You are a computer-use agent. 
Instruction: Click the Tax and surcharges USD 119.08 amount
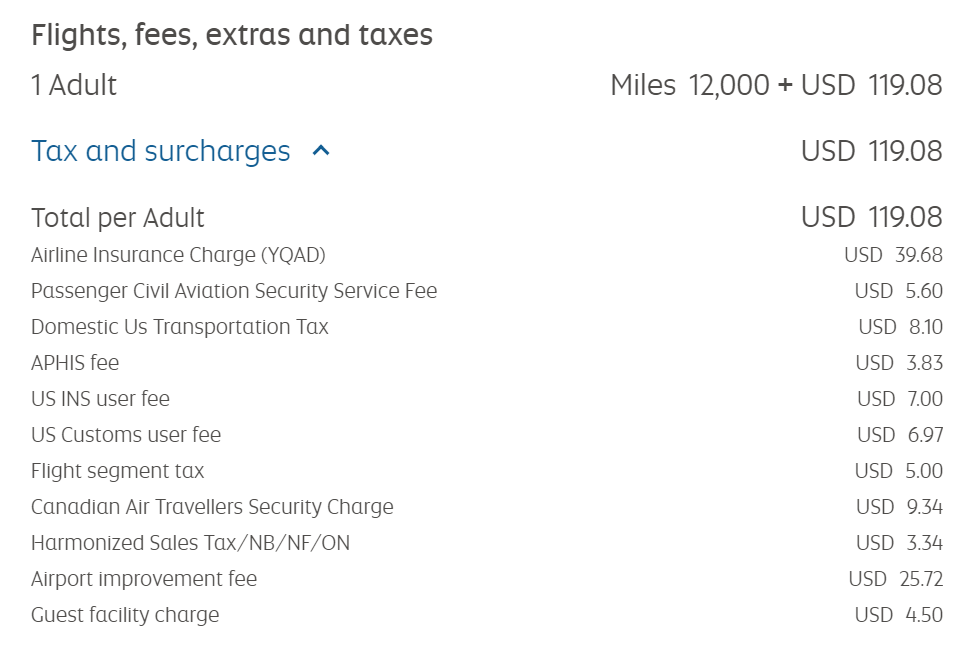coord(871,151)
